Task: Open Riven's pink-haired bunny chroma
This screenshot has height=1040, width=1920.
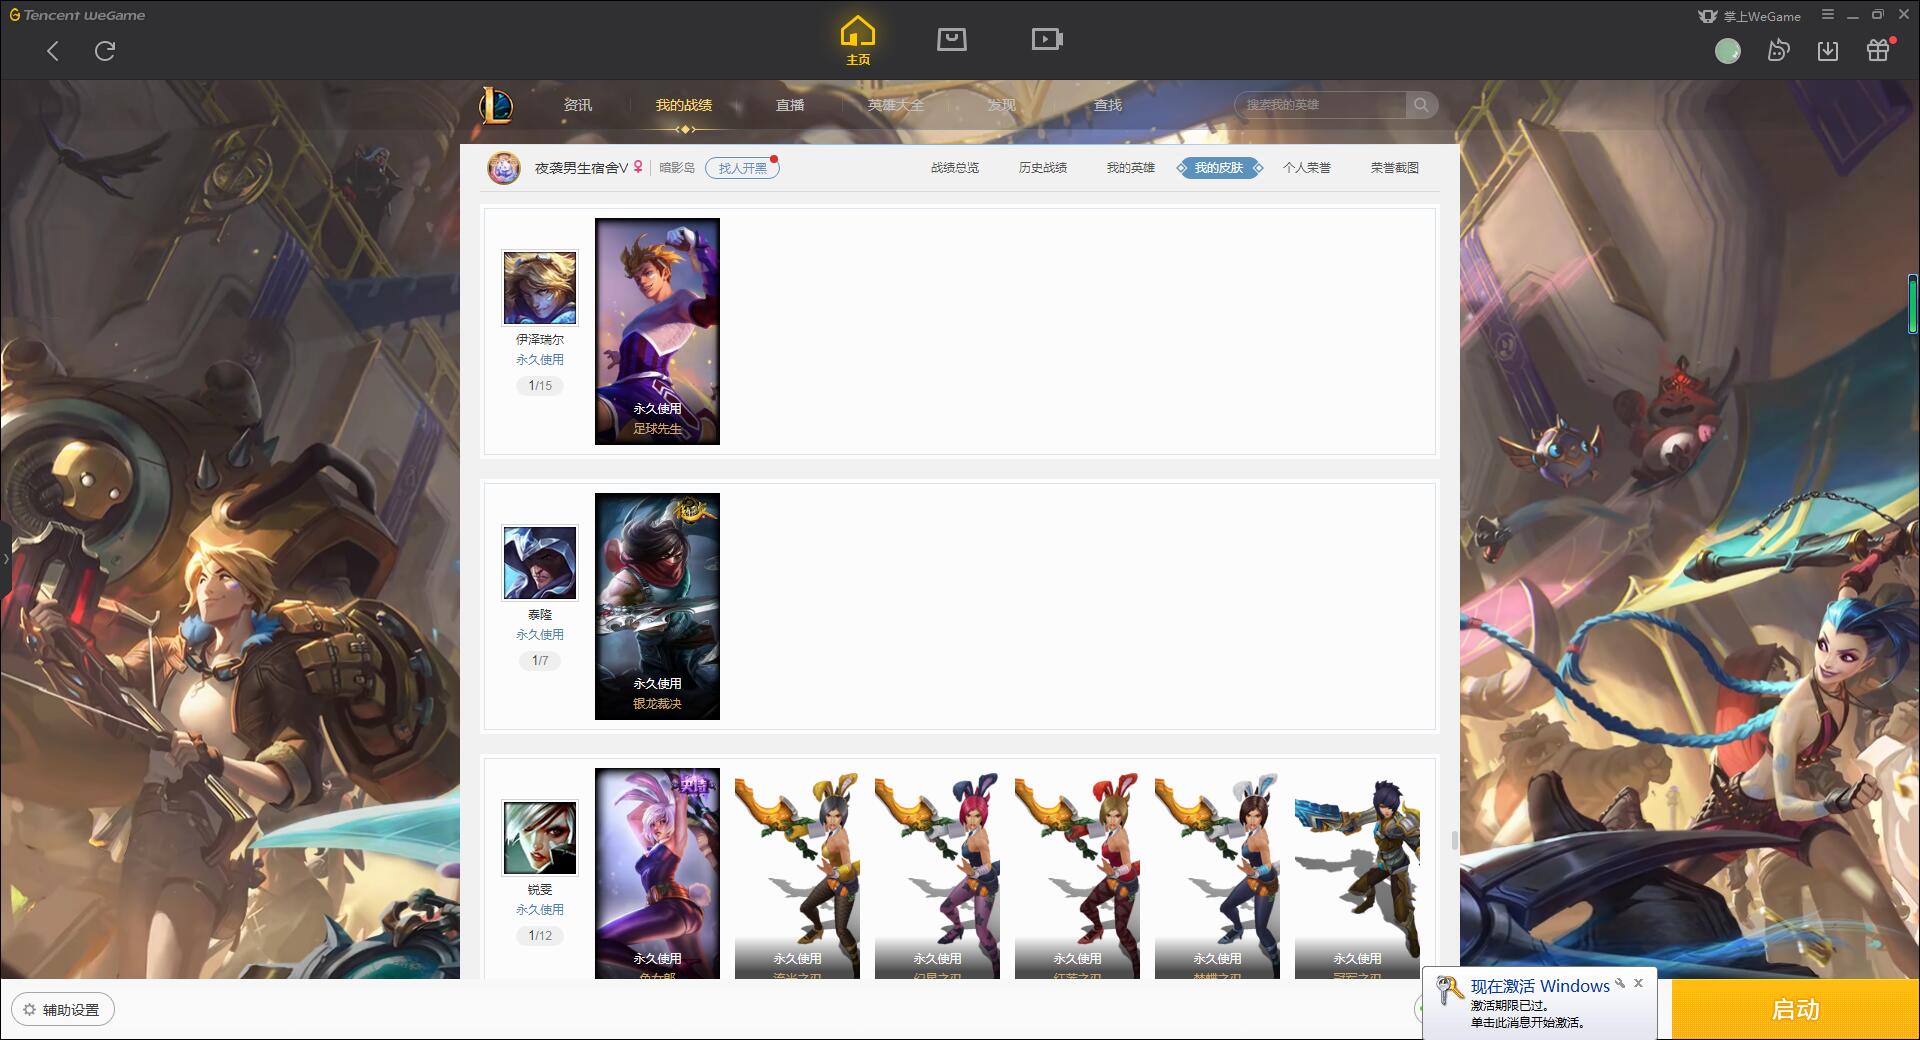Action: tap(937, 873)
